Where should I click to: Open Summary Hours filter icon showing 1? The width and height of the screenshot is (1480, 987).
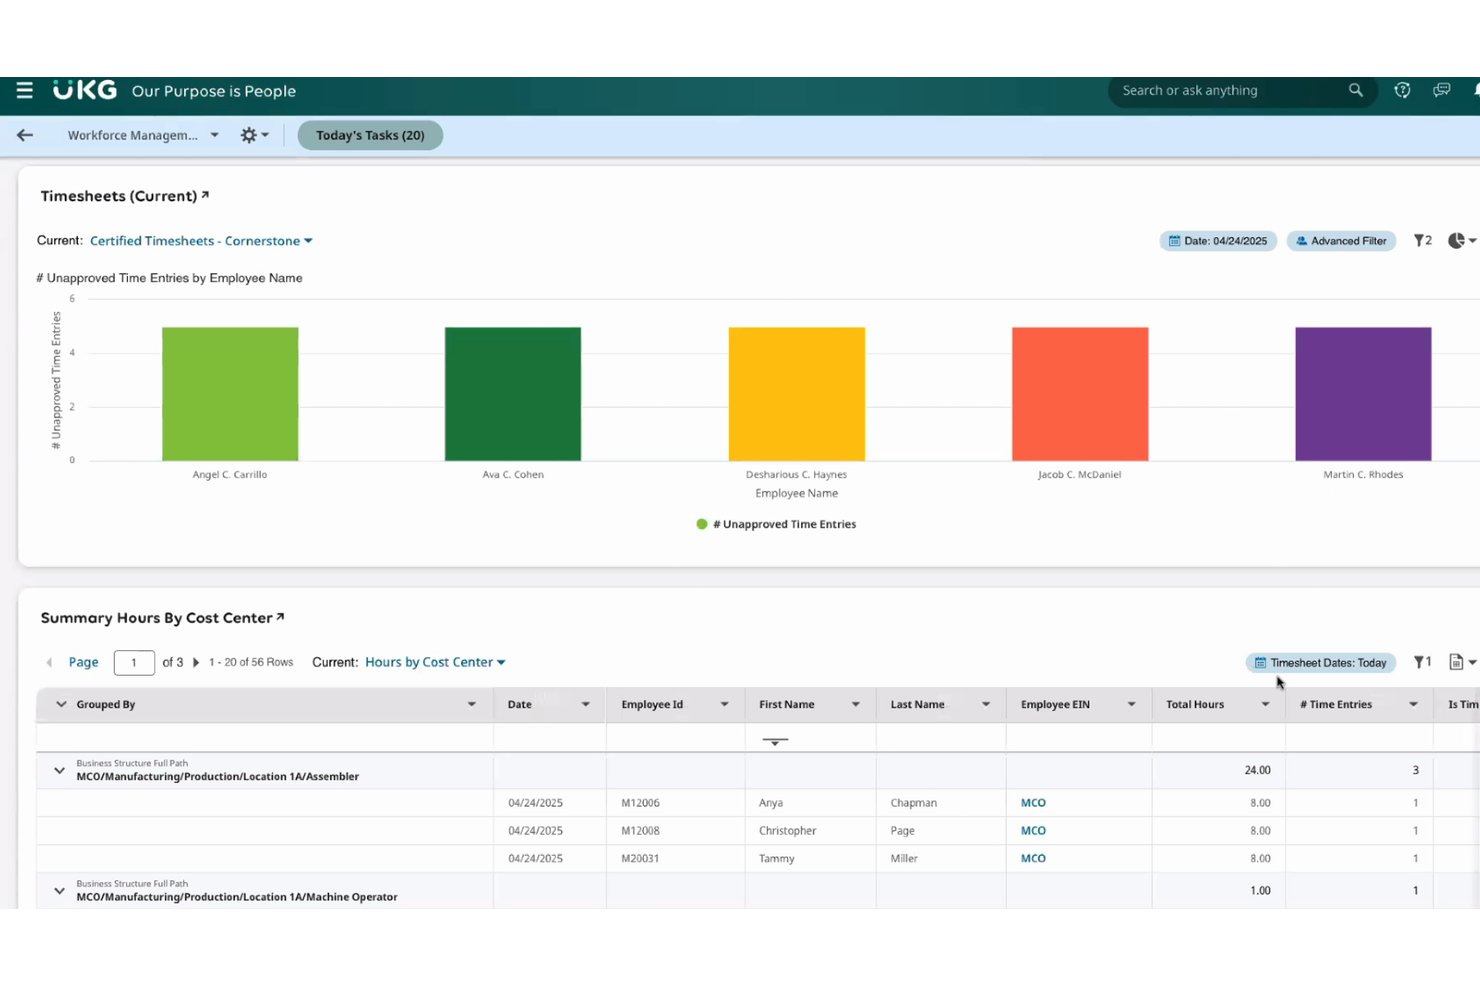tap(1422, 662)
